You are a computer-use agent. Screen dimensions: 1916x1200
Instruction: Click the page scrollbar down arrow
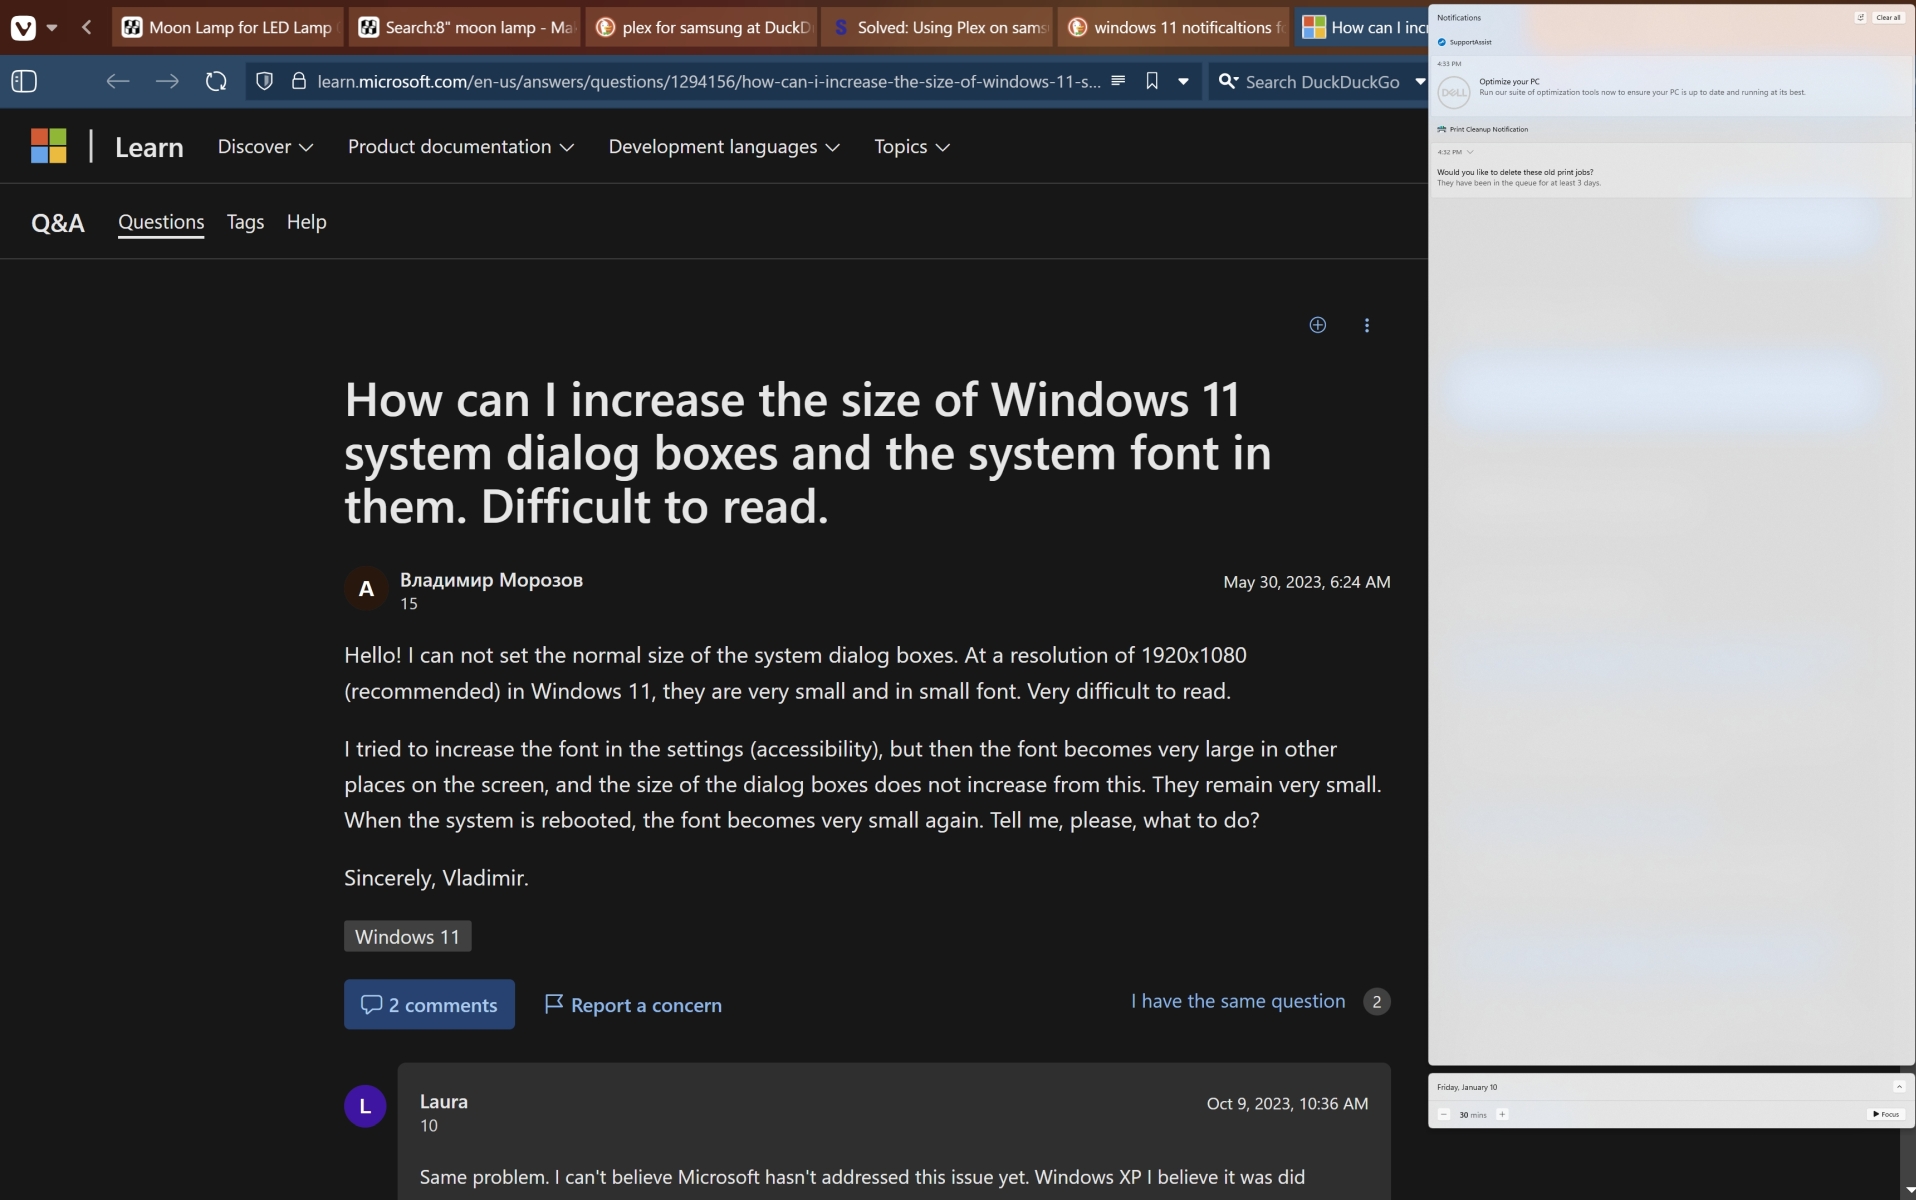click(x=1910, y=1190)
